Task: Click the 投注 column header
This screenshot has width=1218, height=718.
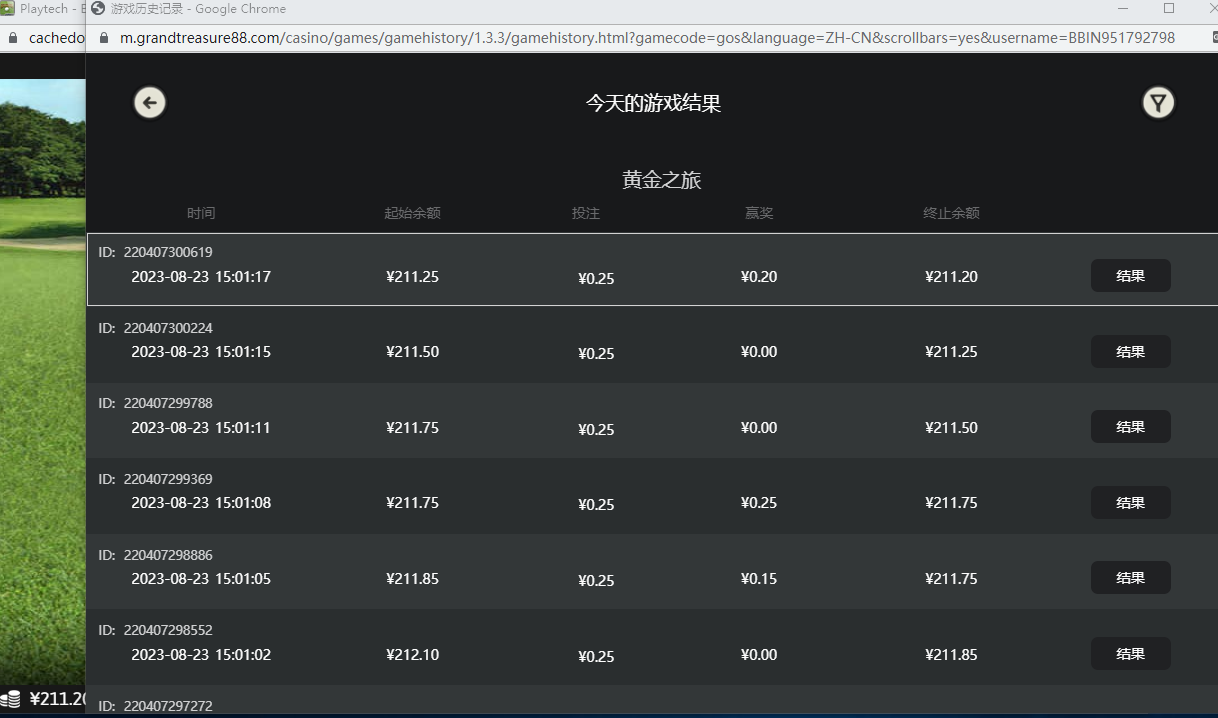Action: tap(586, 213)
